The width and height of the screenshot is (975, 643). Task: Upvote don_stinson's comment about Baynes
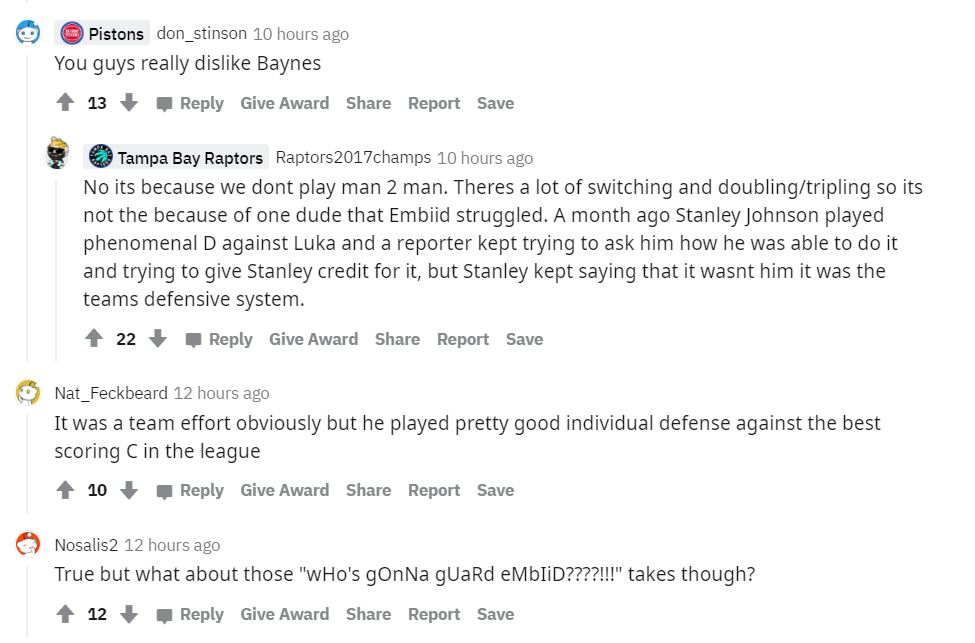[66, 103]
